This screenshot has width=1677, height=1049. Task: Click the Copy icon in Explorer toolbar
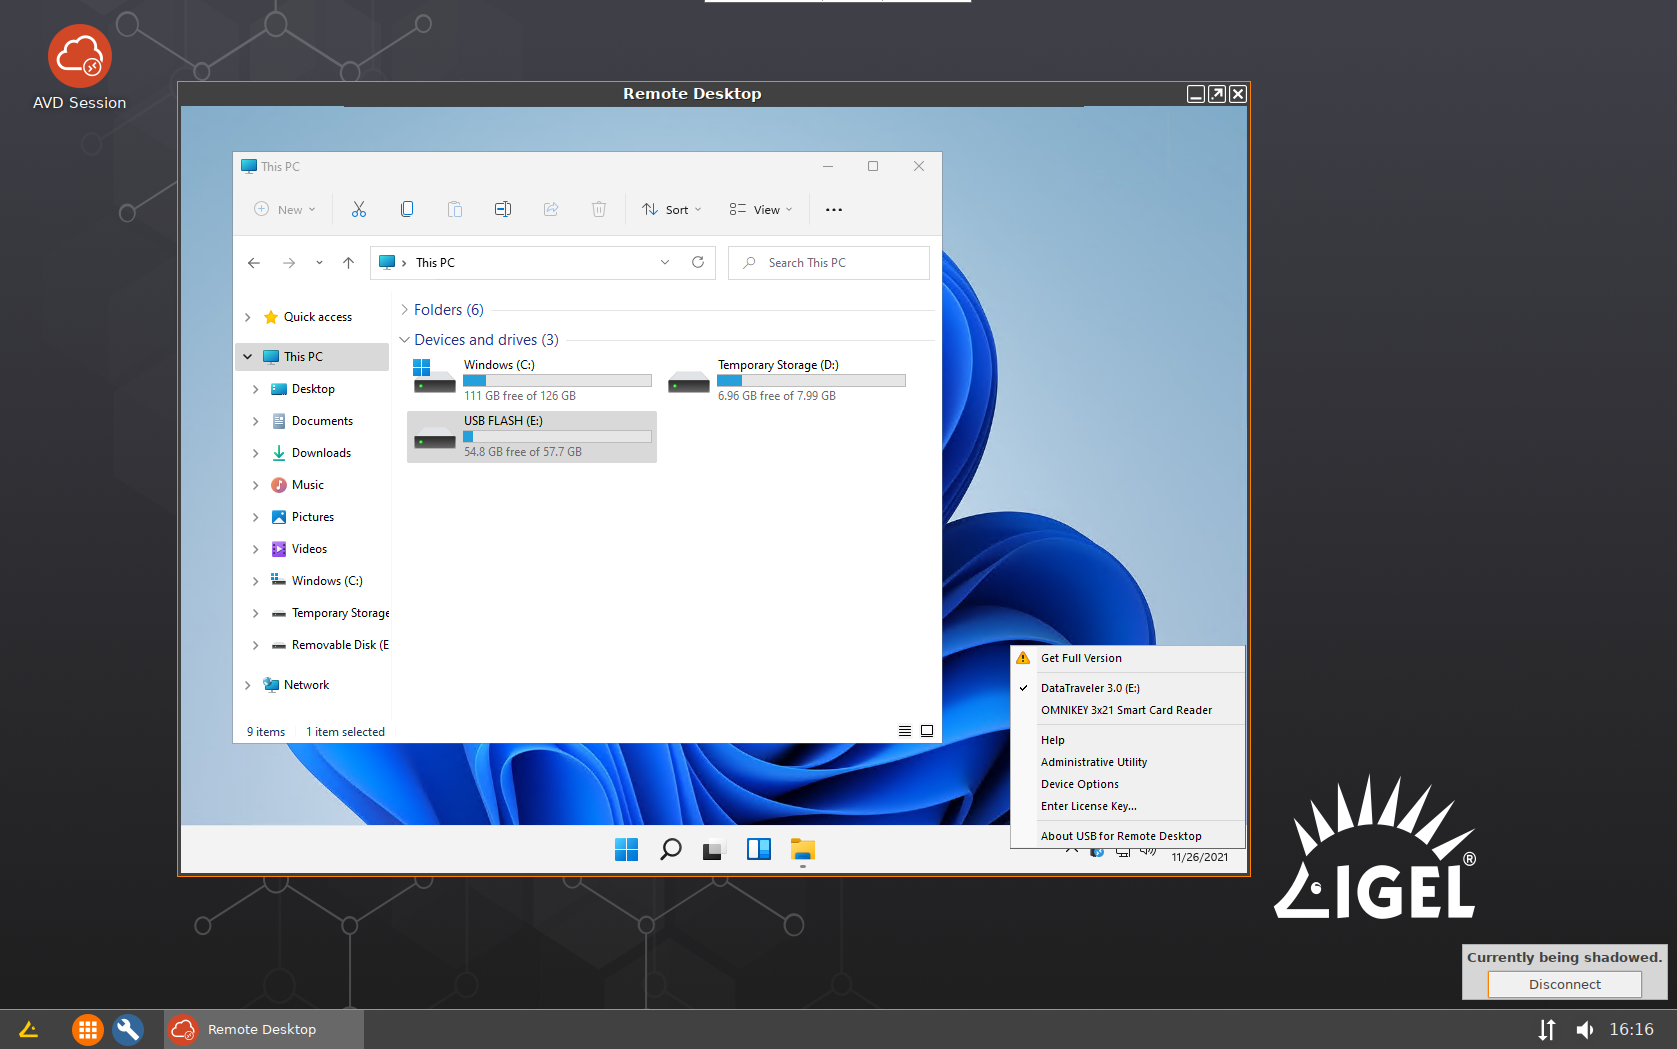[x=407, y=209]
